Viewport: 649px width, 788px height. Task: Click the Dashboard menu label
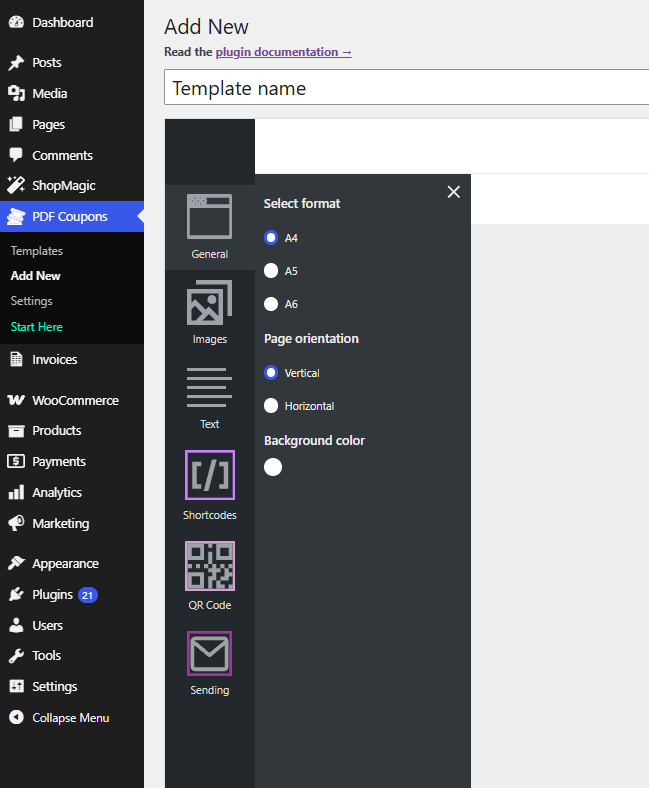click(63, 23)
